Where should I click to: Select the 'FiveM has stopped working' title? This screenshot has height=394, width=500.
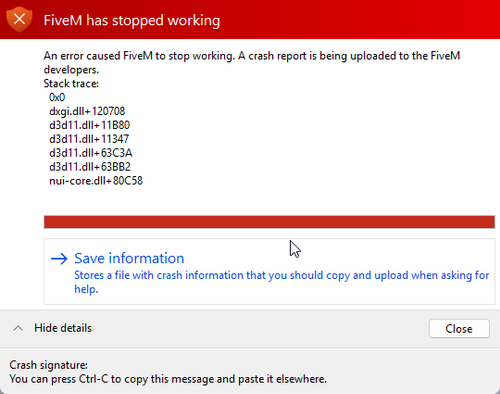point(132,20)
